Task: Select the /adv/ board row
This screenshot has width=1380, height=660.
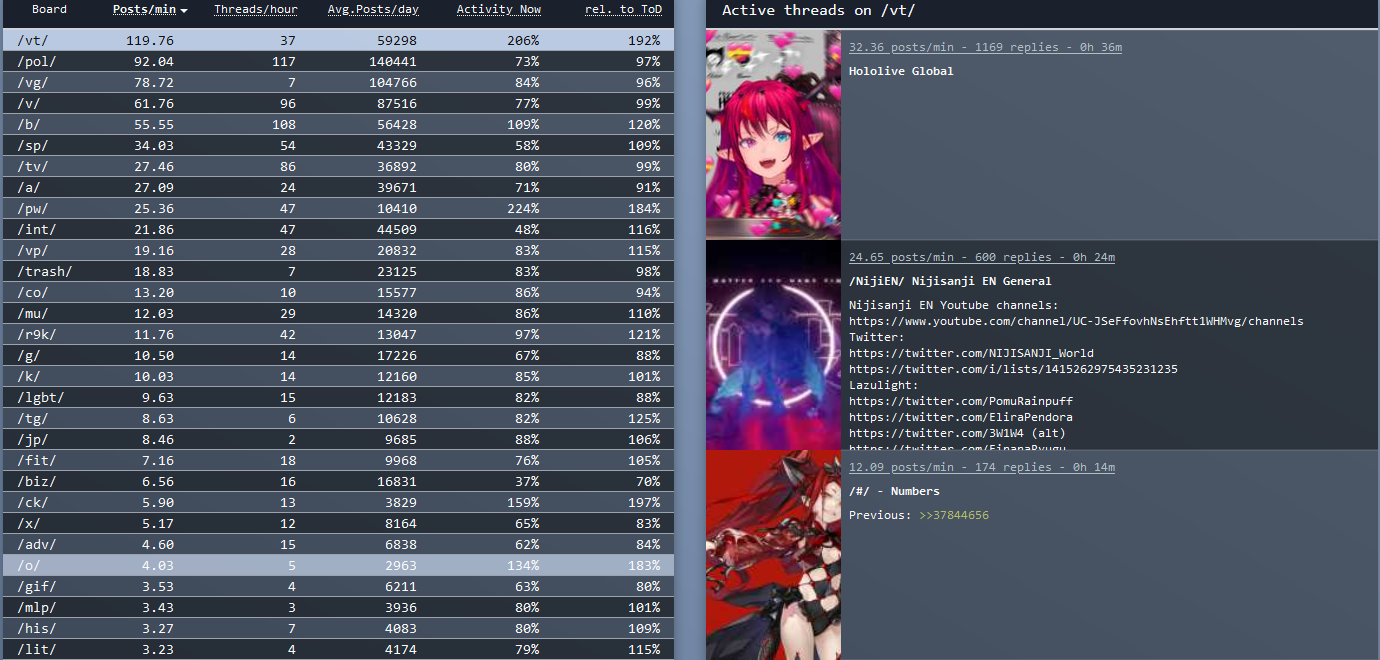Action: (x=337, y=544)
